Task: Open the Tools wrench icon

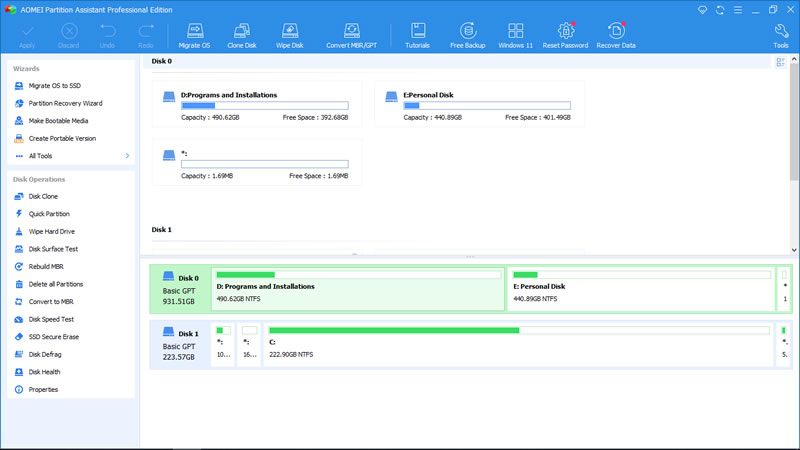Action: (x=781, y=36)
